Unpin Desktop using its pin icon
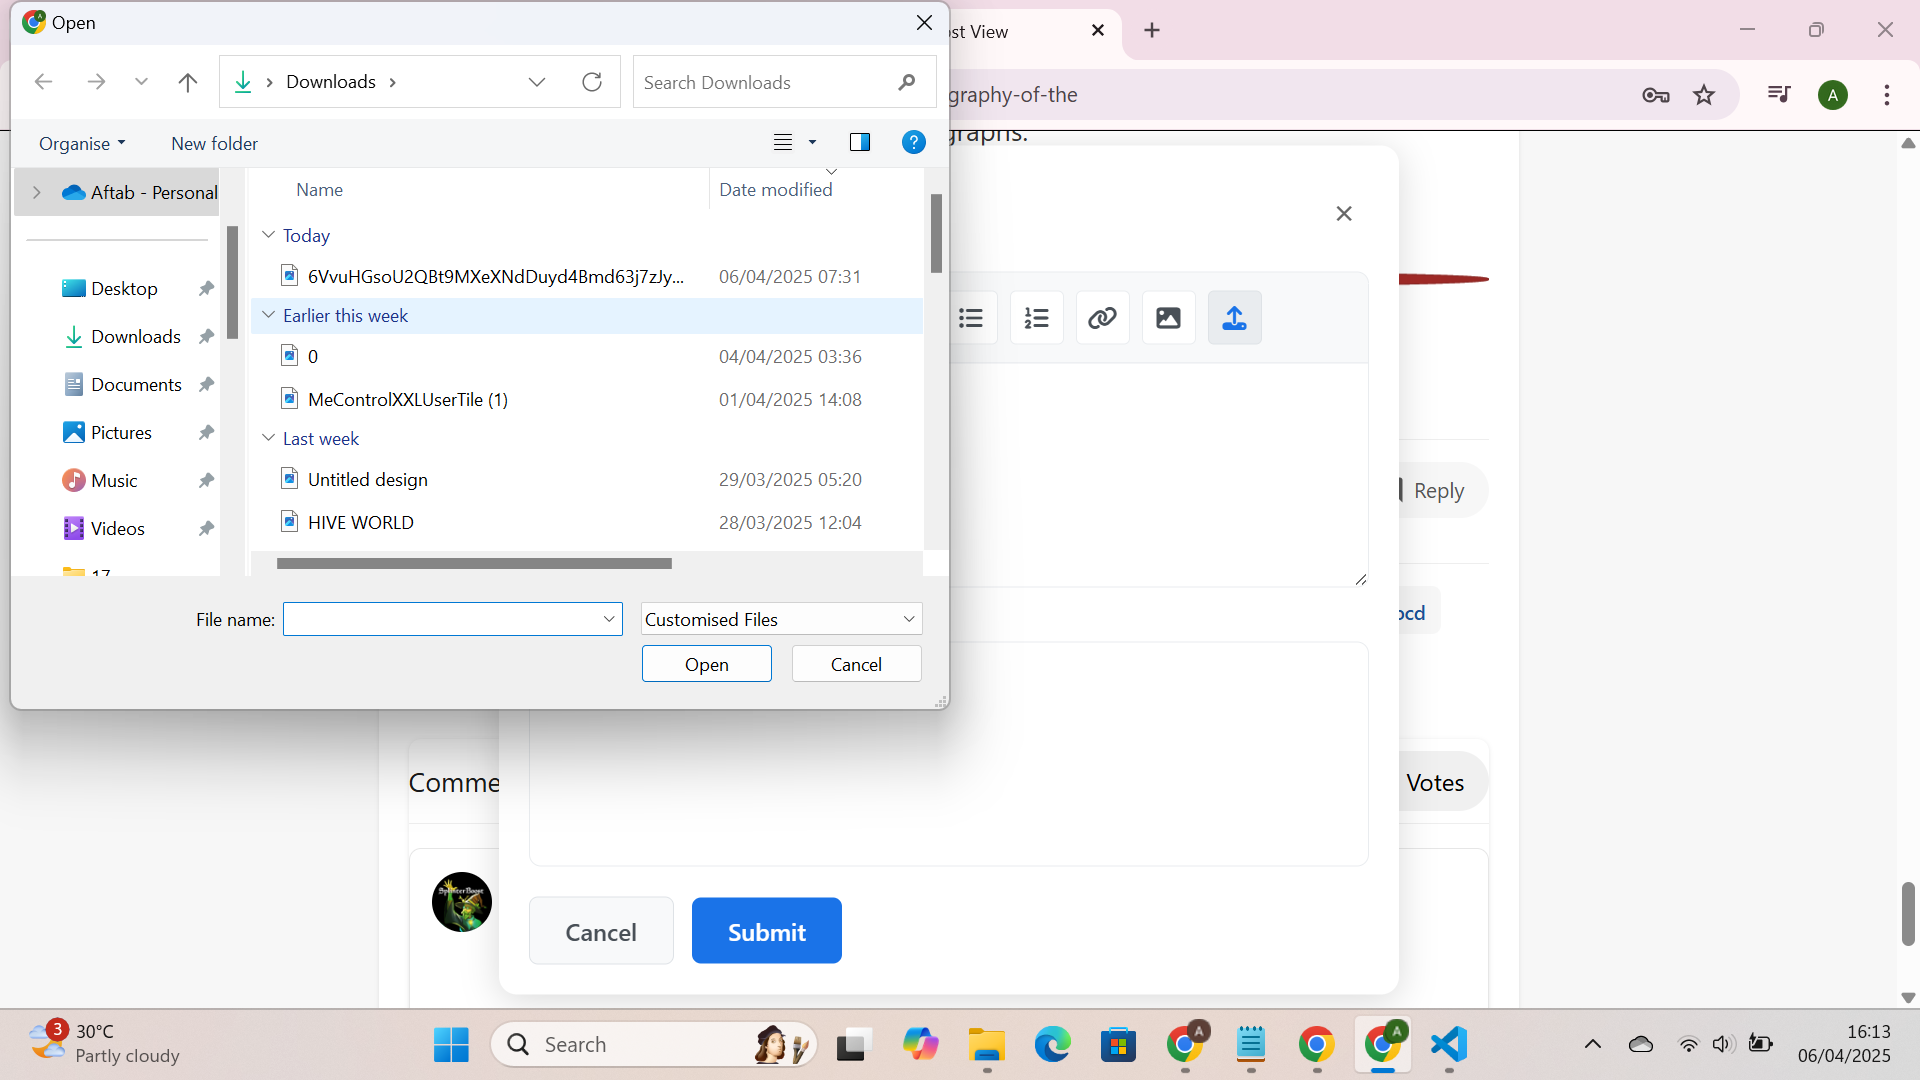Image resolution: width=1920 pixels, height=1080 pixels. point(206,288)
